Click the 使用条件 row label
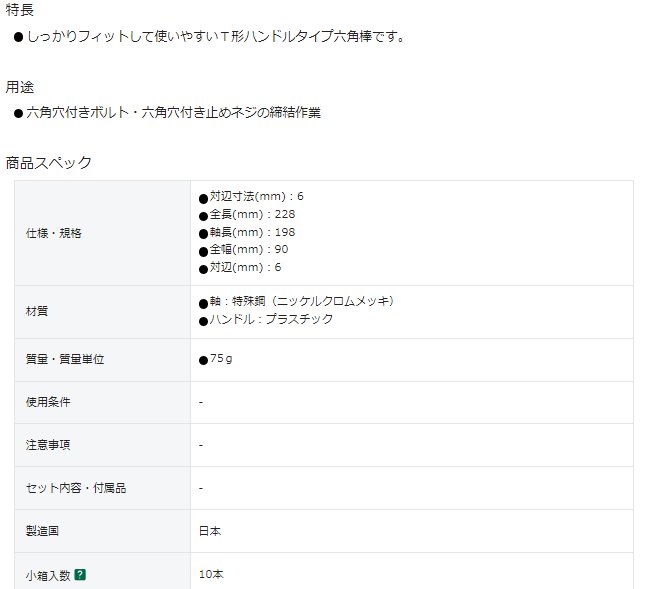The width and height of the screenshot is (662, 589). click(48, 402)
